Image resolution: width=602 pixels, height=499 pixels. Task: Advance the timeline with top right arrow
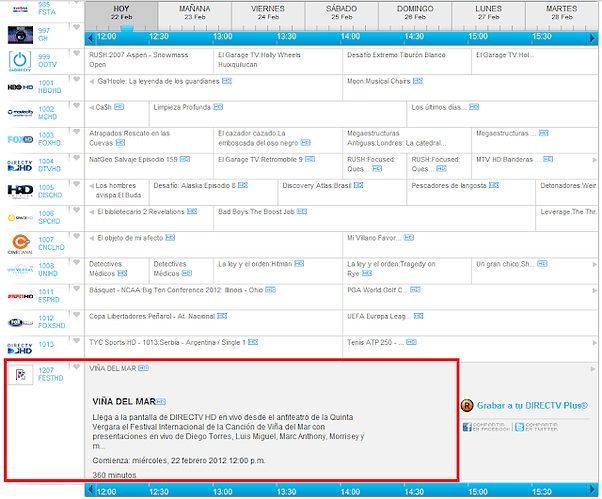tap(590, 35)
